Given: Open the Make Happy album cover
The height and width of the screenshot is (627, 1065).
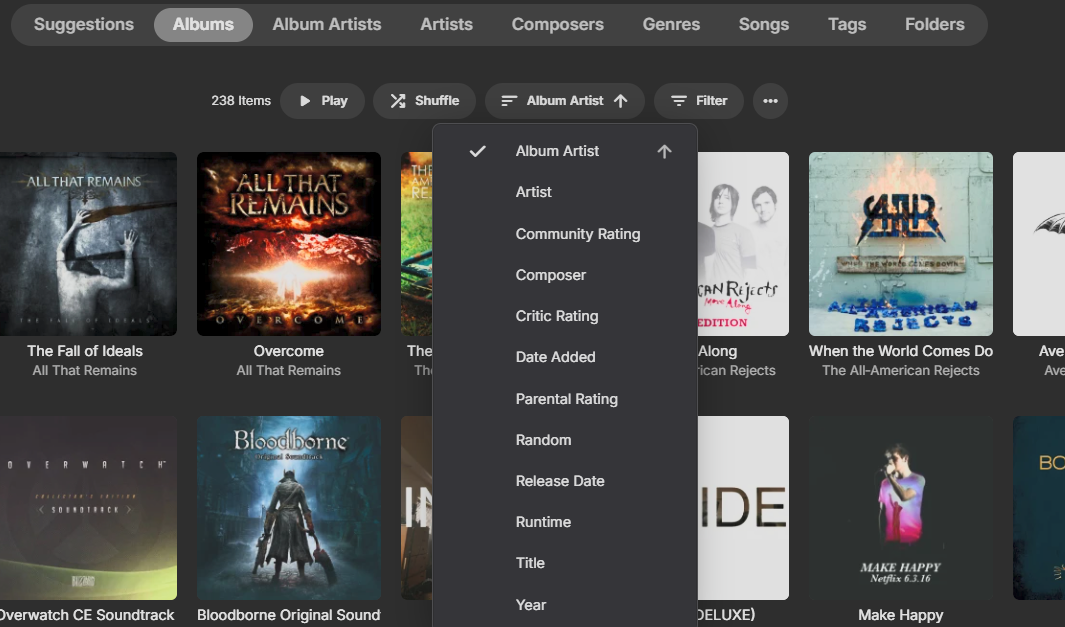Looking at the screenshot, I should pyautogui.click(x=901, y=508).
